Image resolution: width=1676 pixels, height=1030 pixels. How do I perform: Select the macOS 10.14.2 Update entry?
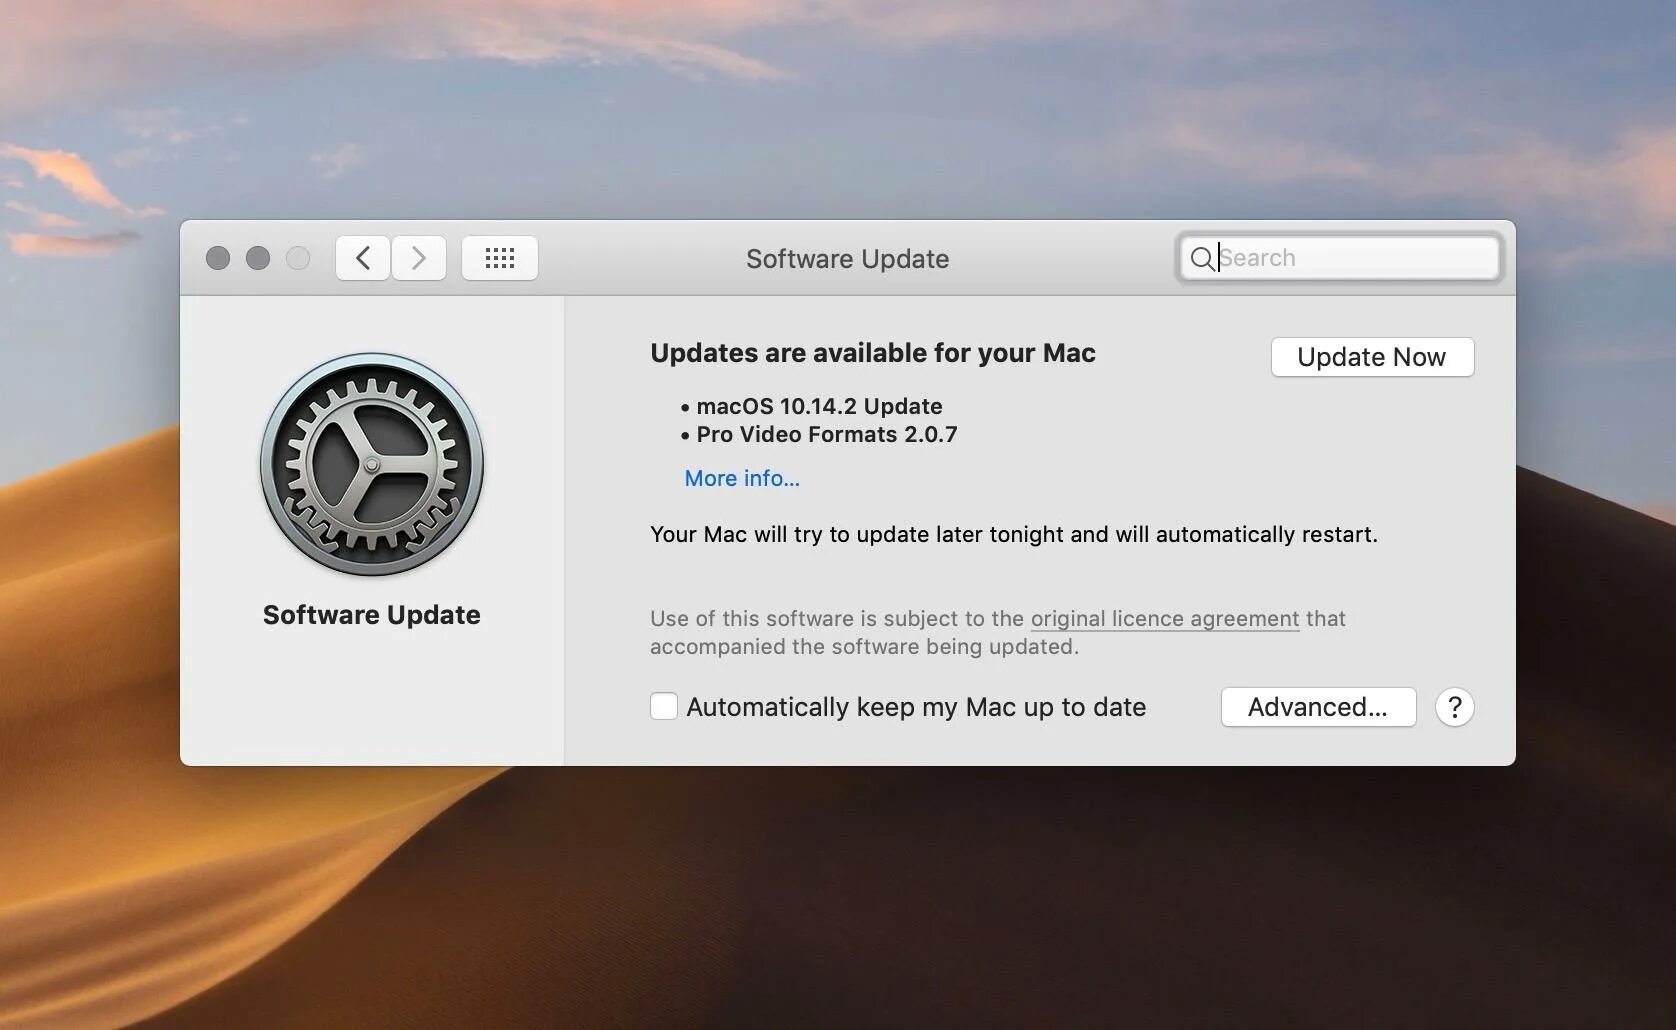(x=819, y=406)
